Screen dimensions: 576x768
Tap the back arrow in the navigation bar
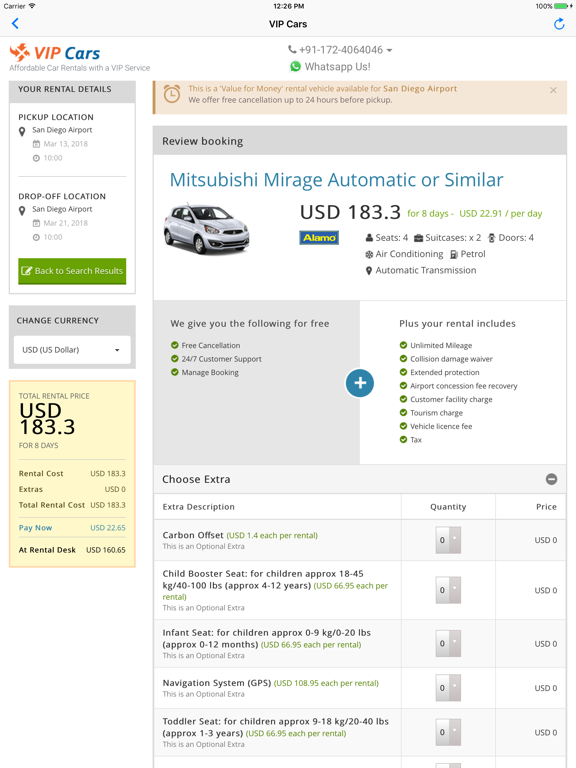15,24
